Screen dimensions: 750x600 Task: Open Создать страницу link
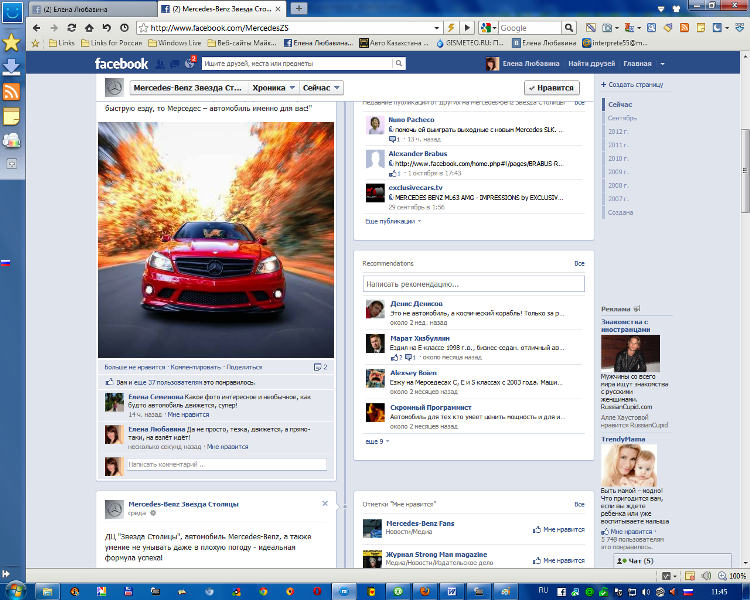634,84
